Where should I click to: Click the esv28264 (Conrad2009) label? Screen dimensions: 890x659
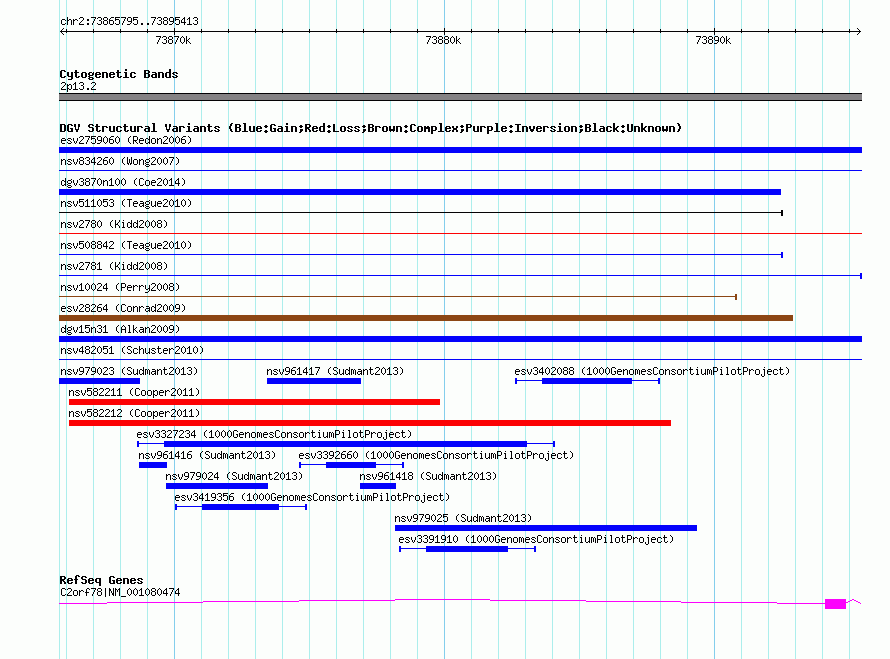pos(123,308)
